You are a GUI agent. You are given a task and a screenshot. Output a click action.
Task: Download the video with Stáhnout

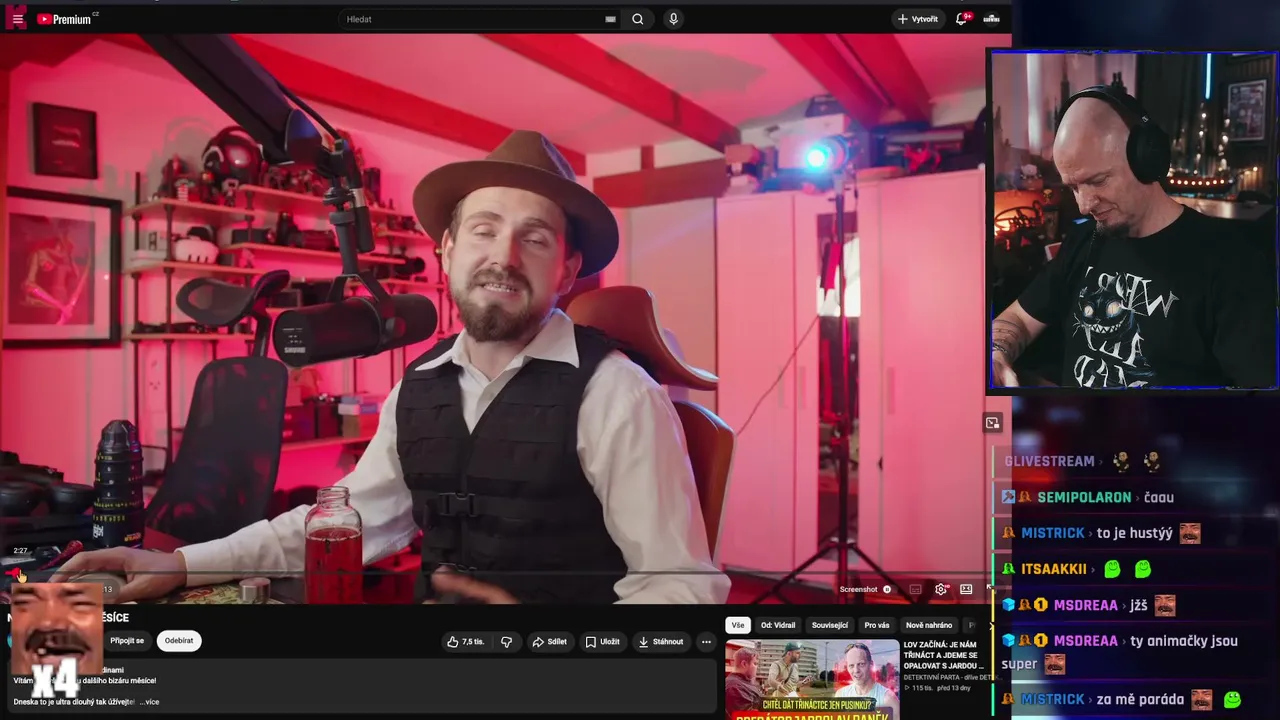[x=661, y=642]
